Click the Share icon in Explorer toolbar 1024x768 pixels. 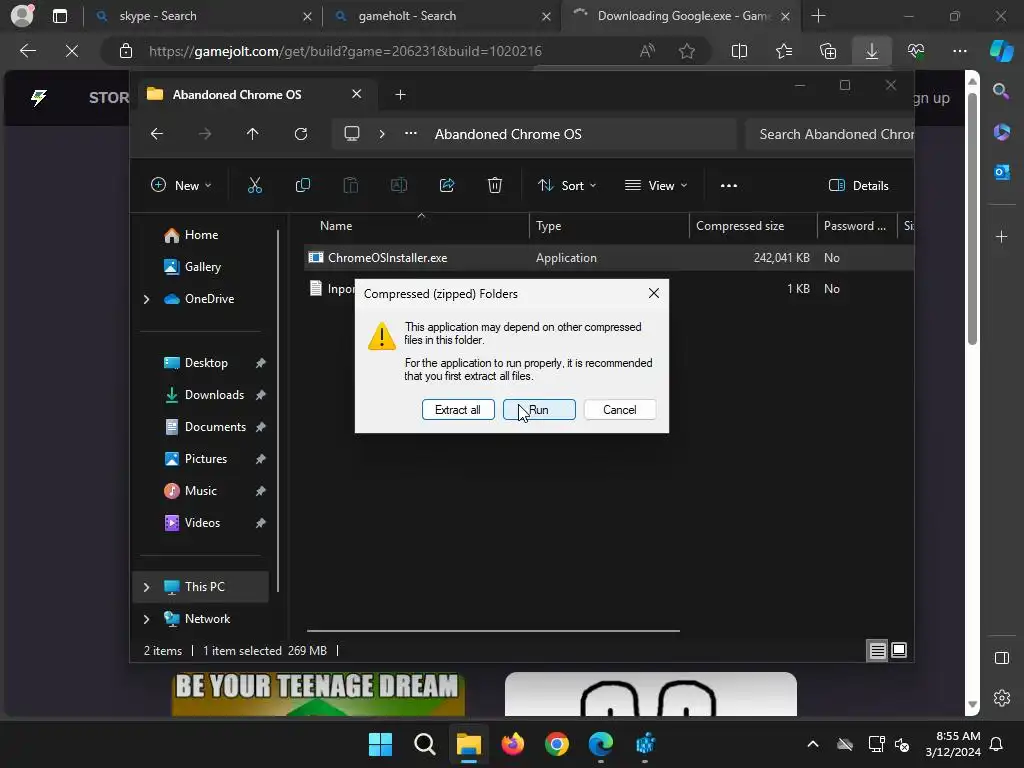pyautogui.click(x=447, y=185)
